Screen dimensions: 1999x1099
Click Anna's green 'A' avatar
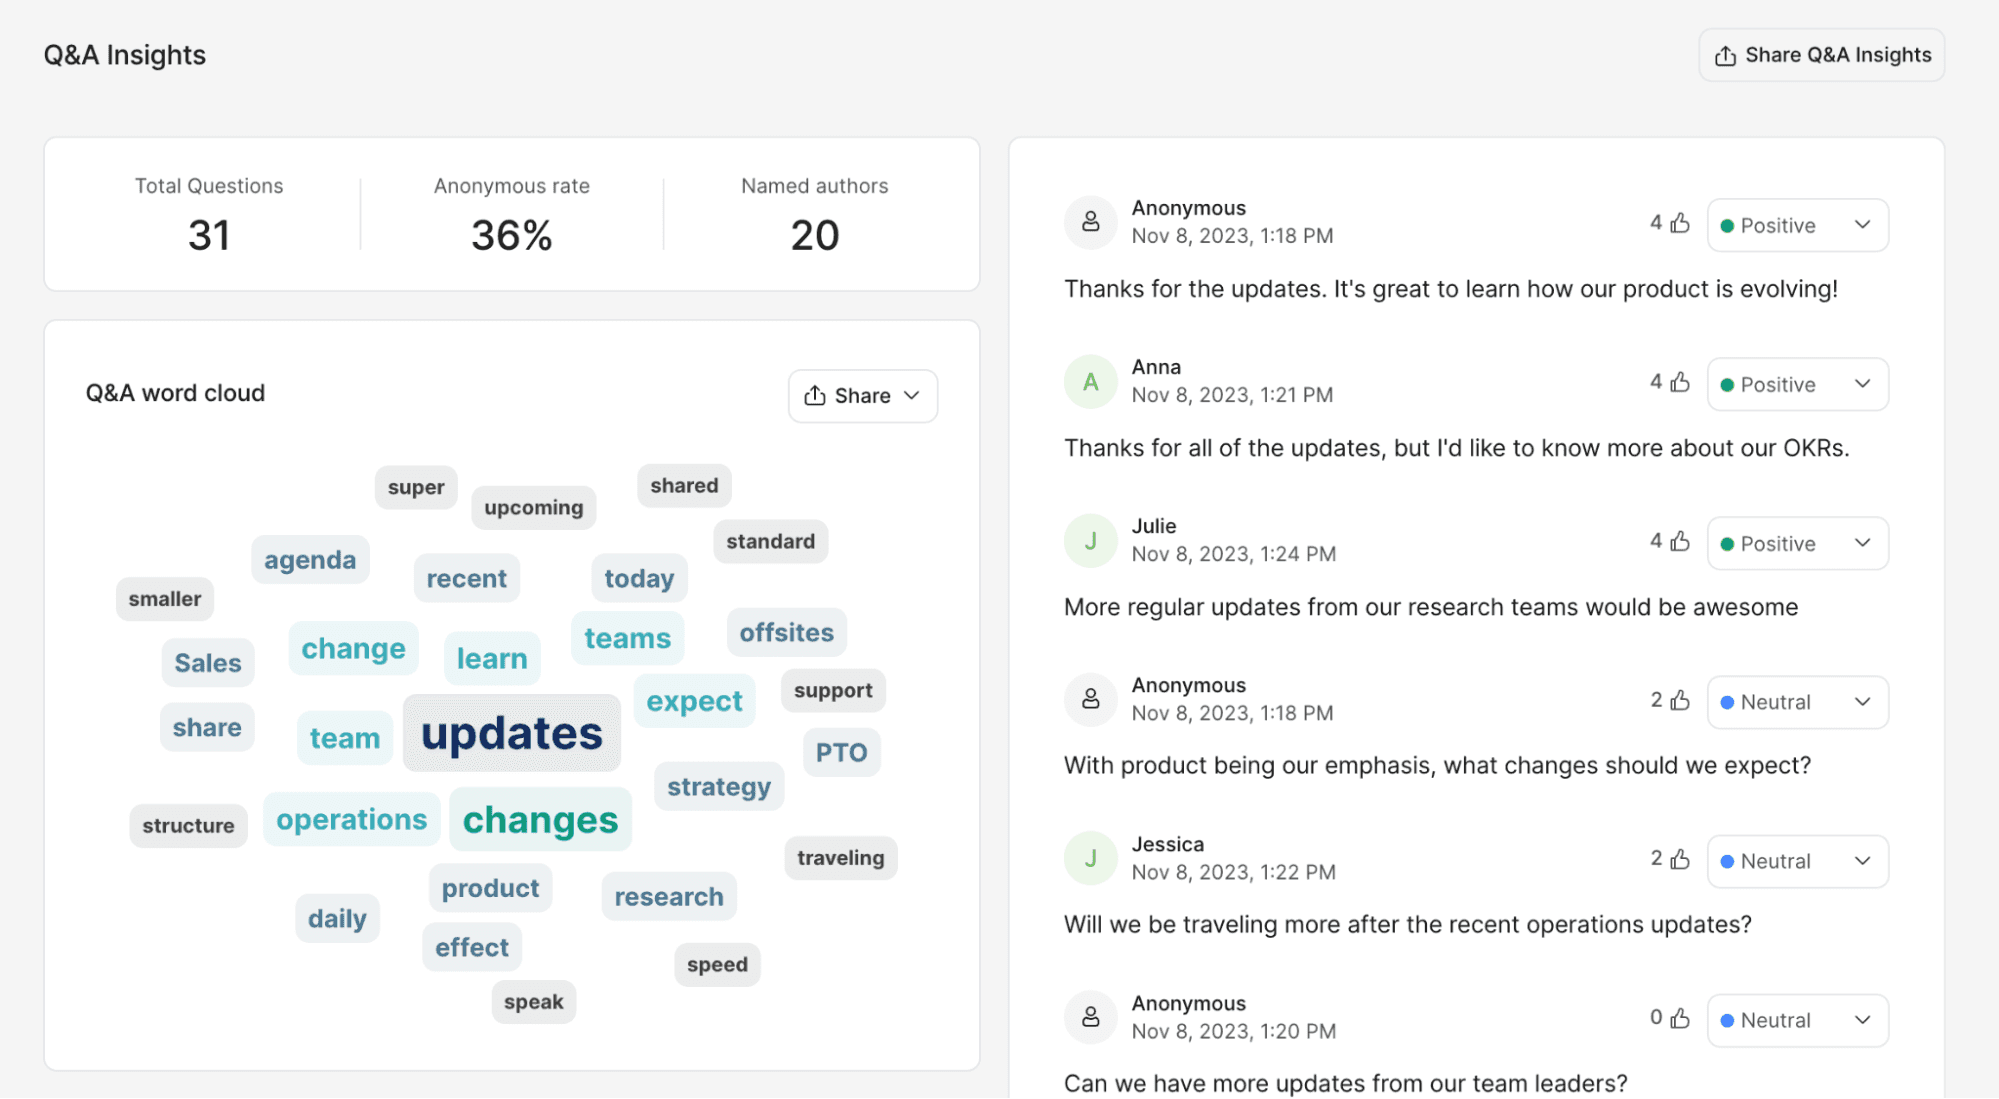pyautogui.click(x=1090, y=381)
